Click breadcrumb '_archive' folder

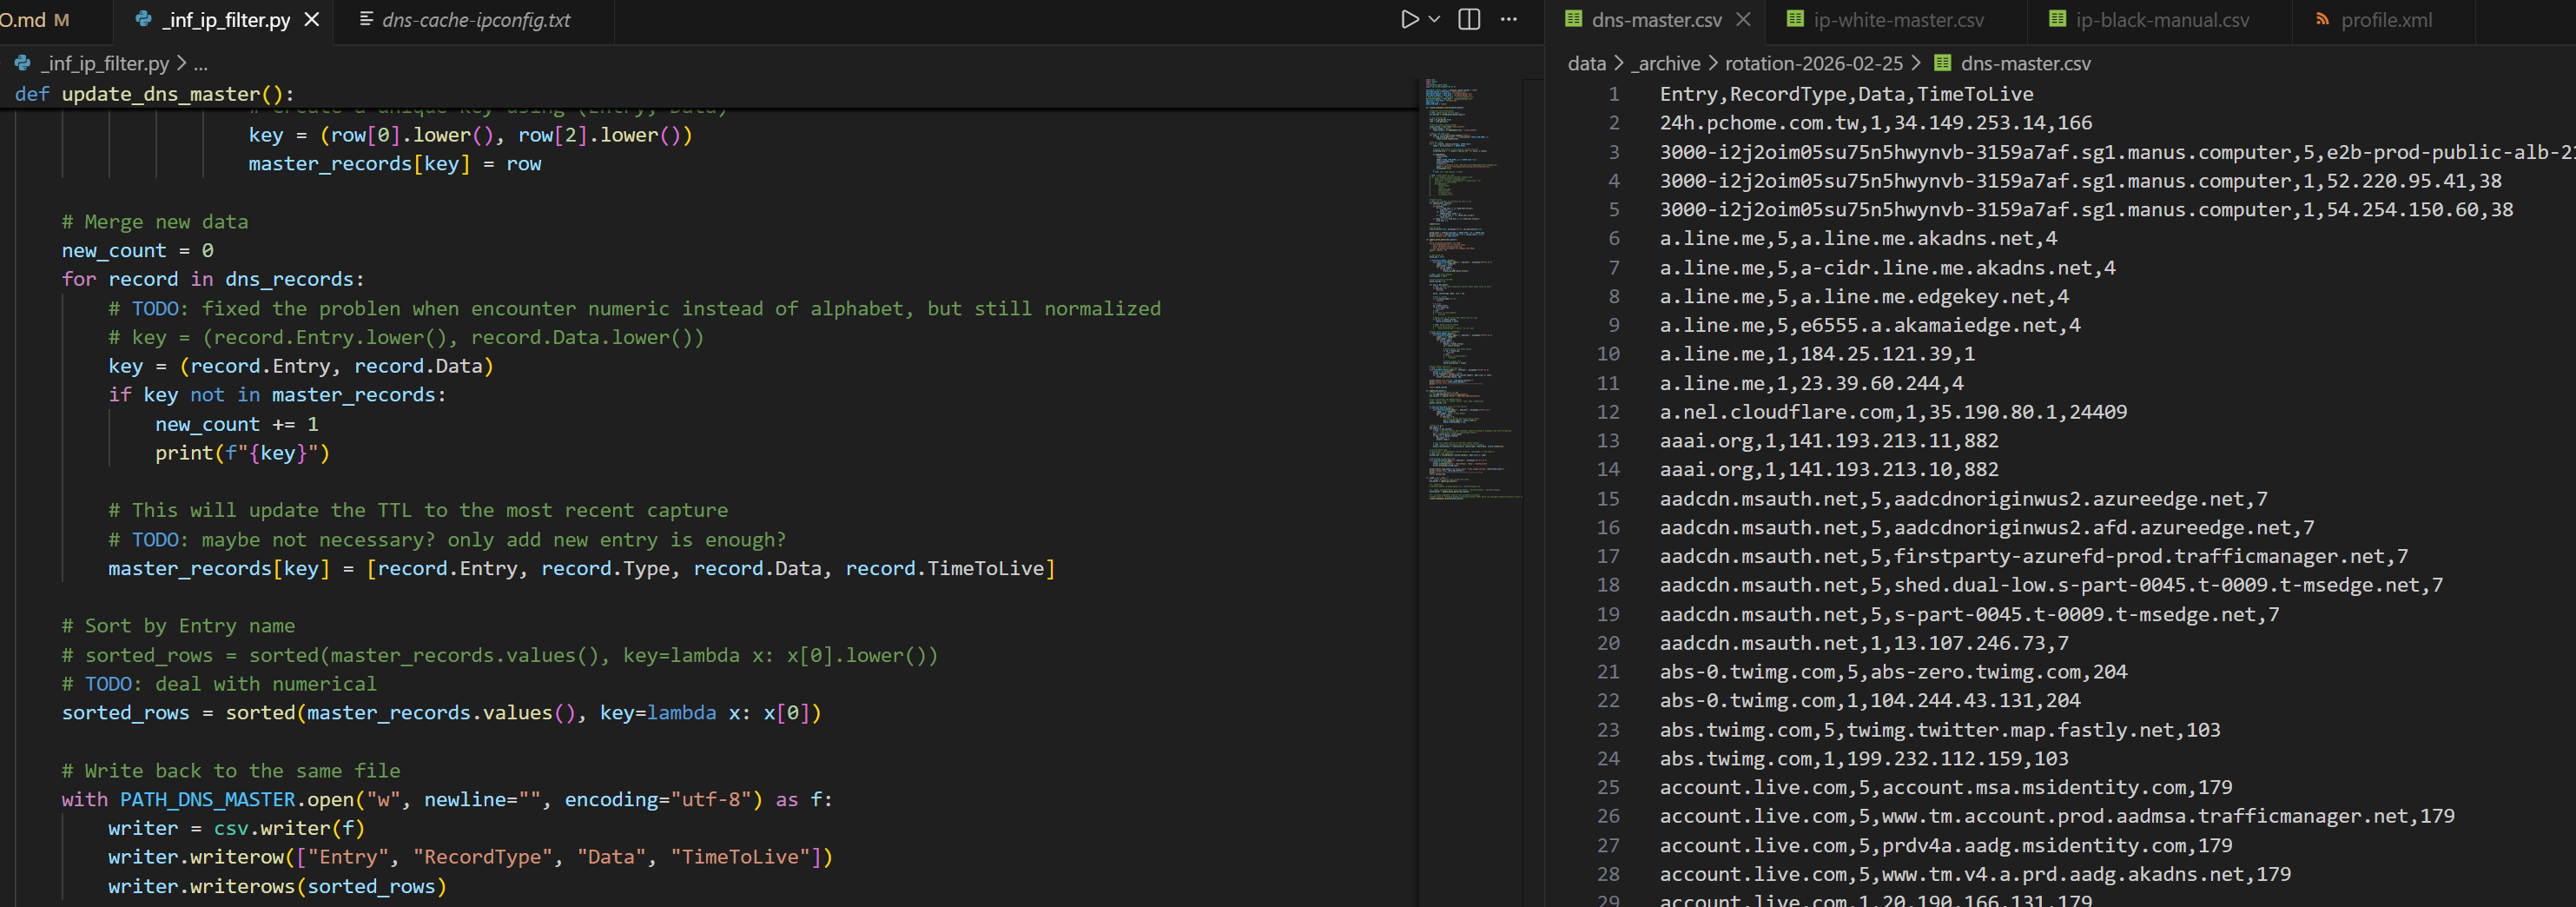1665,63
